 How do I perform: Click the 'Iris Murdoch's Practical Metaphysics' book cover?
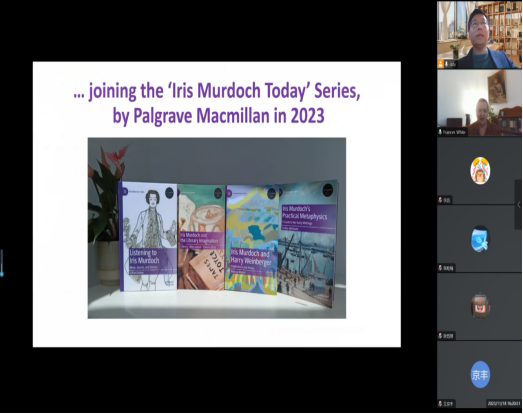308,244
